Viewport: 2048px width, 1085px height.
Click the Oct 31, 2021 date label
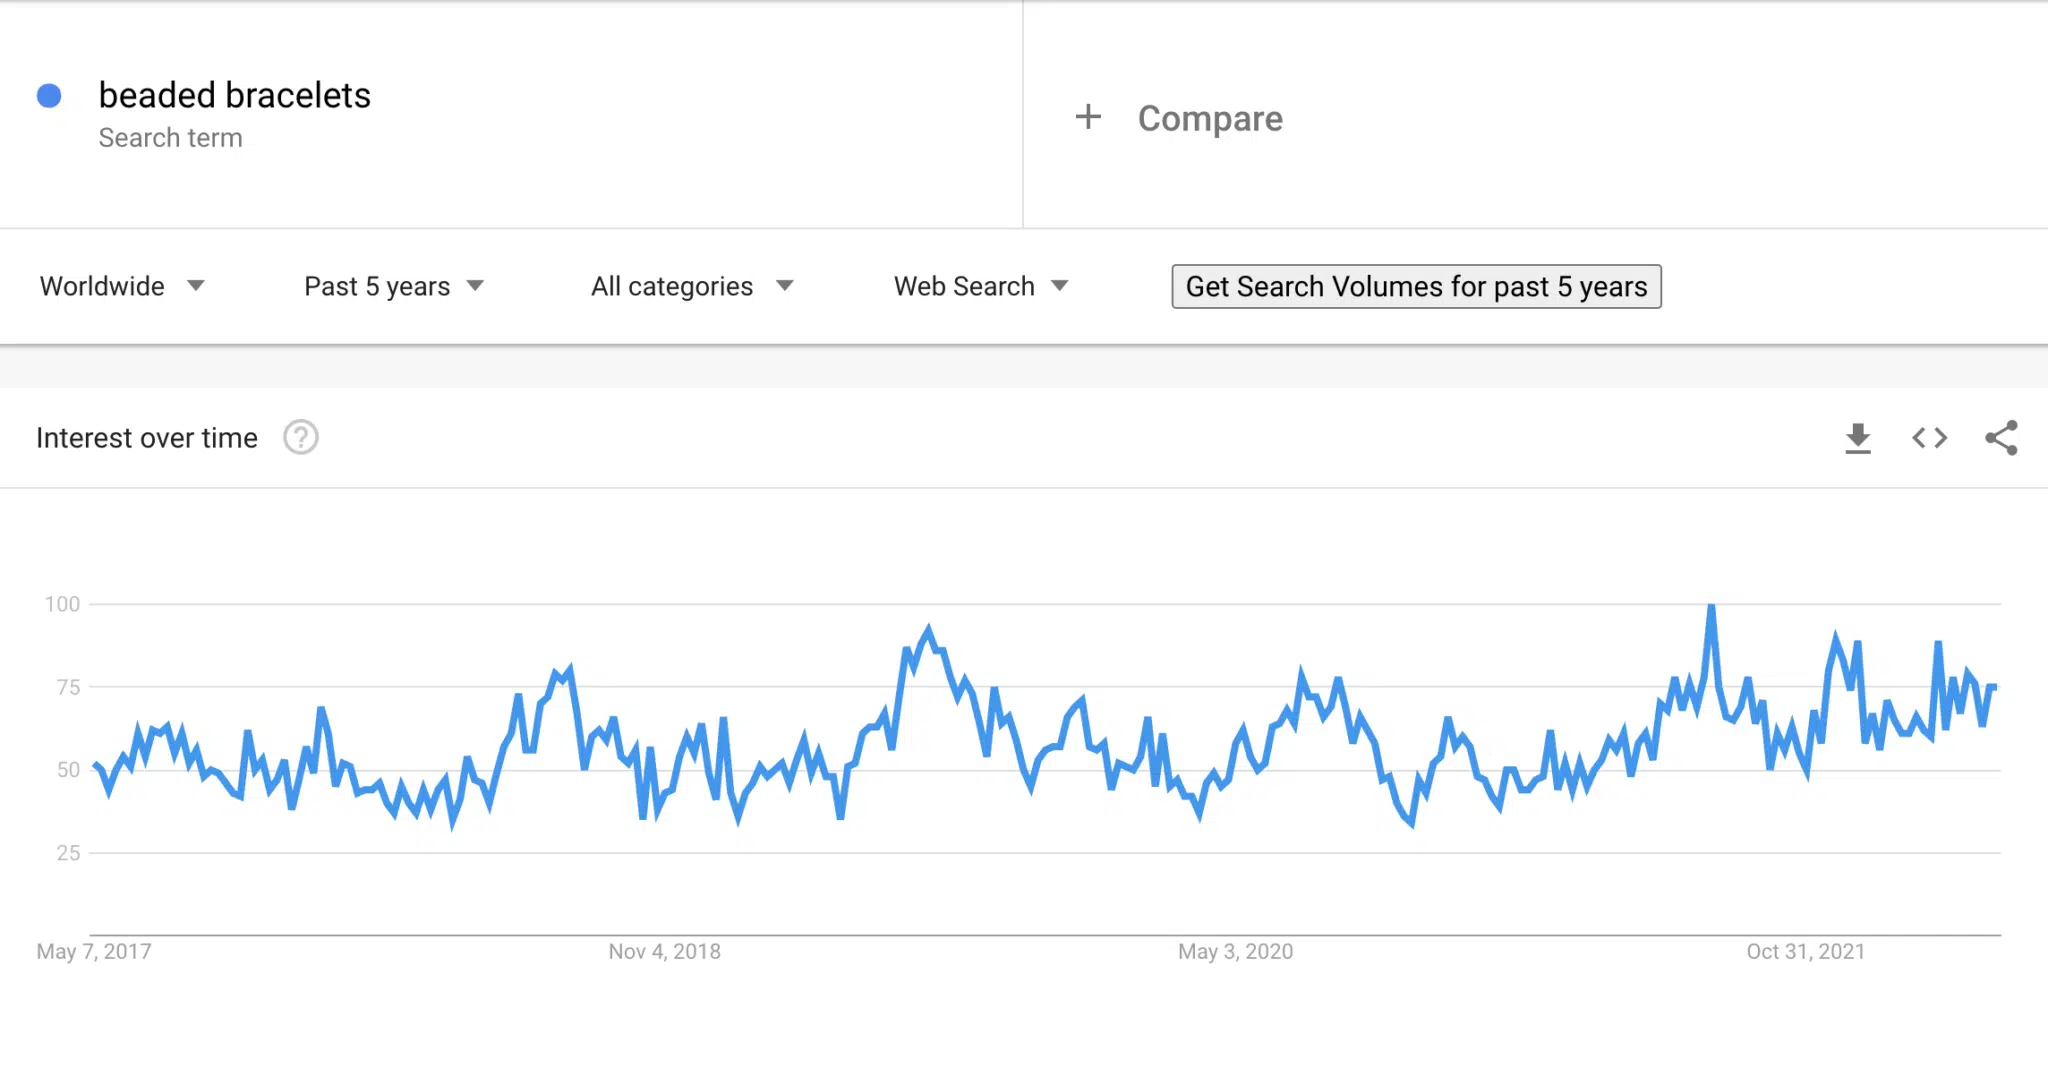1806,952
